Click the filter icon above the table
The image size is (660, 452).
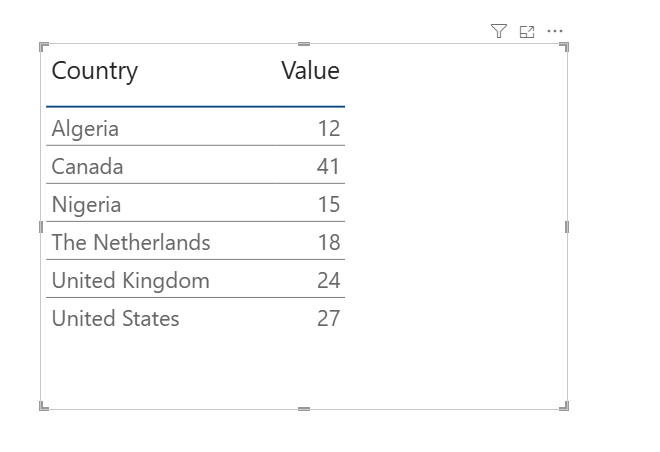(499, 31)
